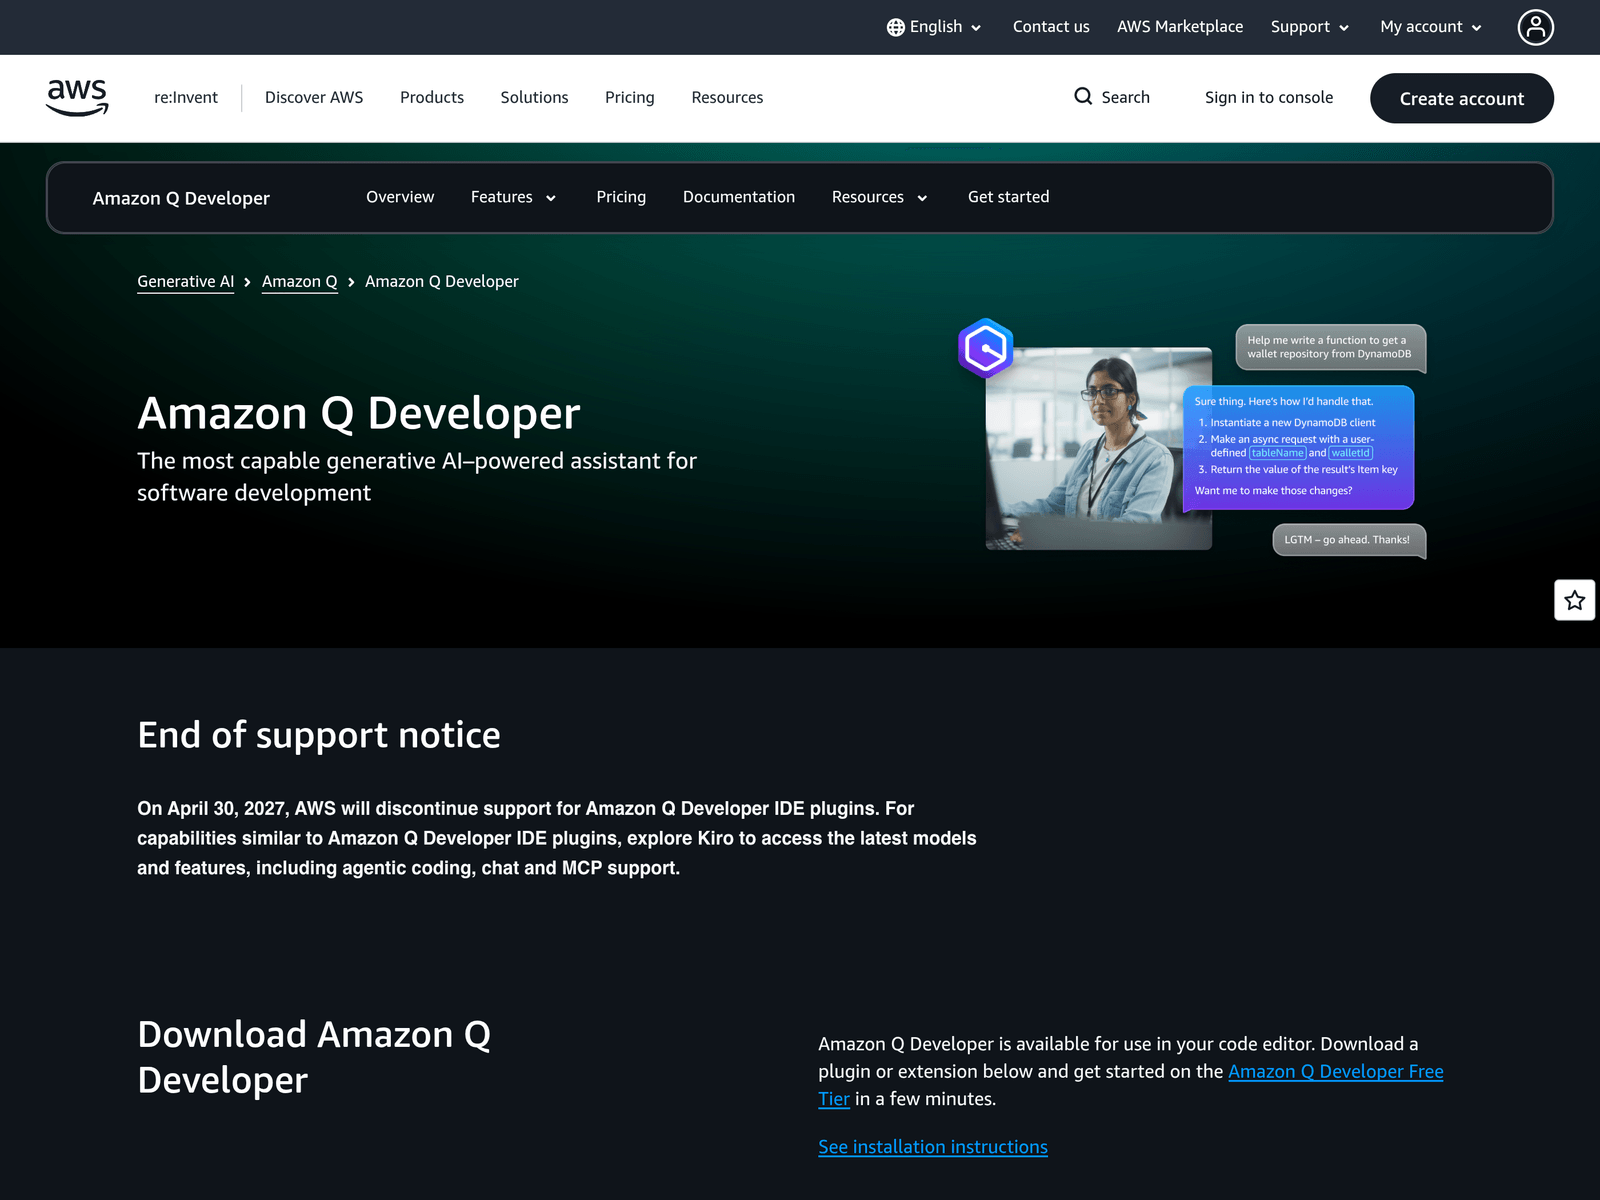Click the search magnifier icon
This screenshot has width=1600, height=1200.
tap(1083, 97)
